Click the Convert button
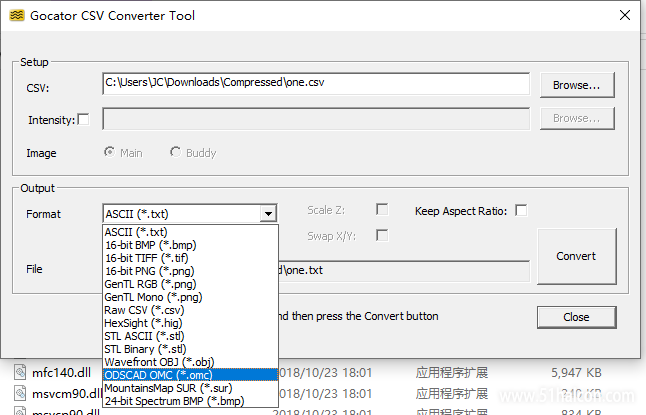The height and width of the screenshot is (415, 646). click(x=577, y=256)
